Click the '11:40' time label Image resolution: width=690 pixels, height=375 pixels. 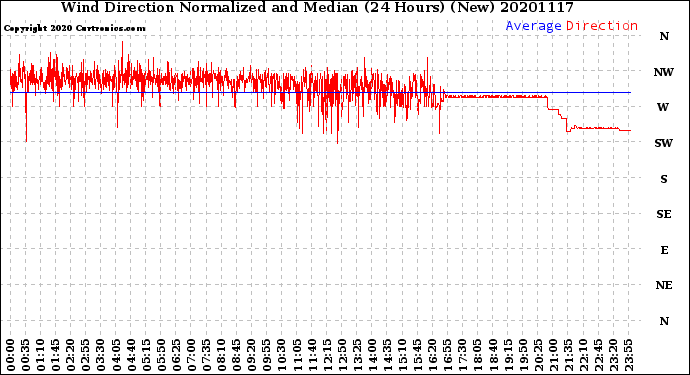312,355
